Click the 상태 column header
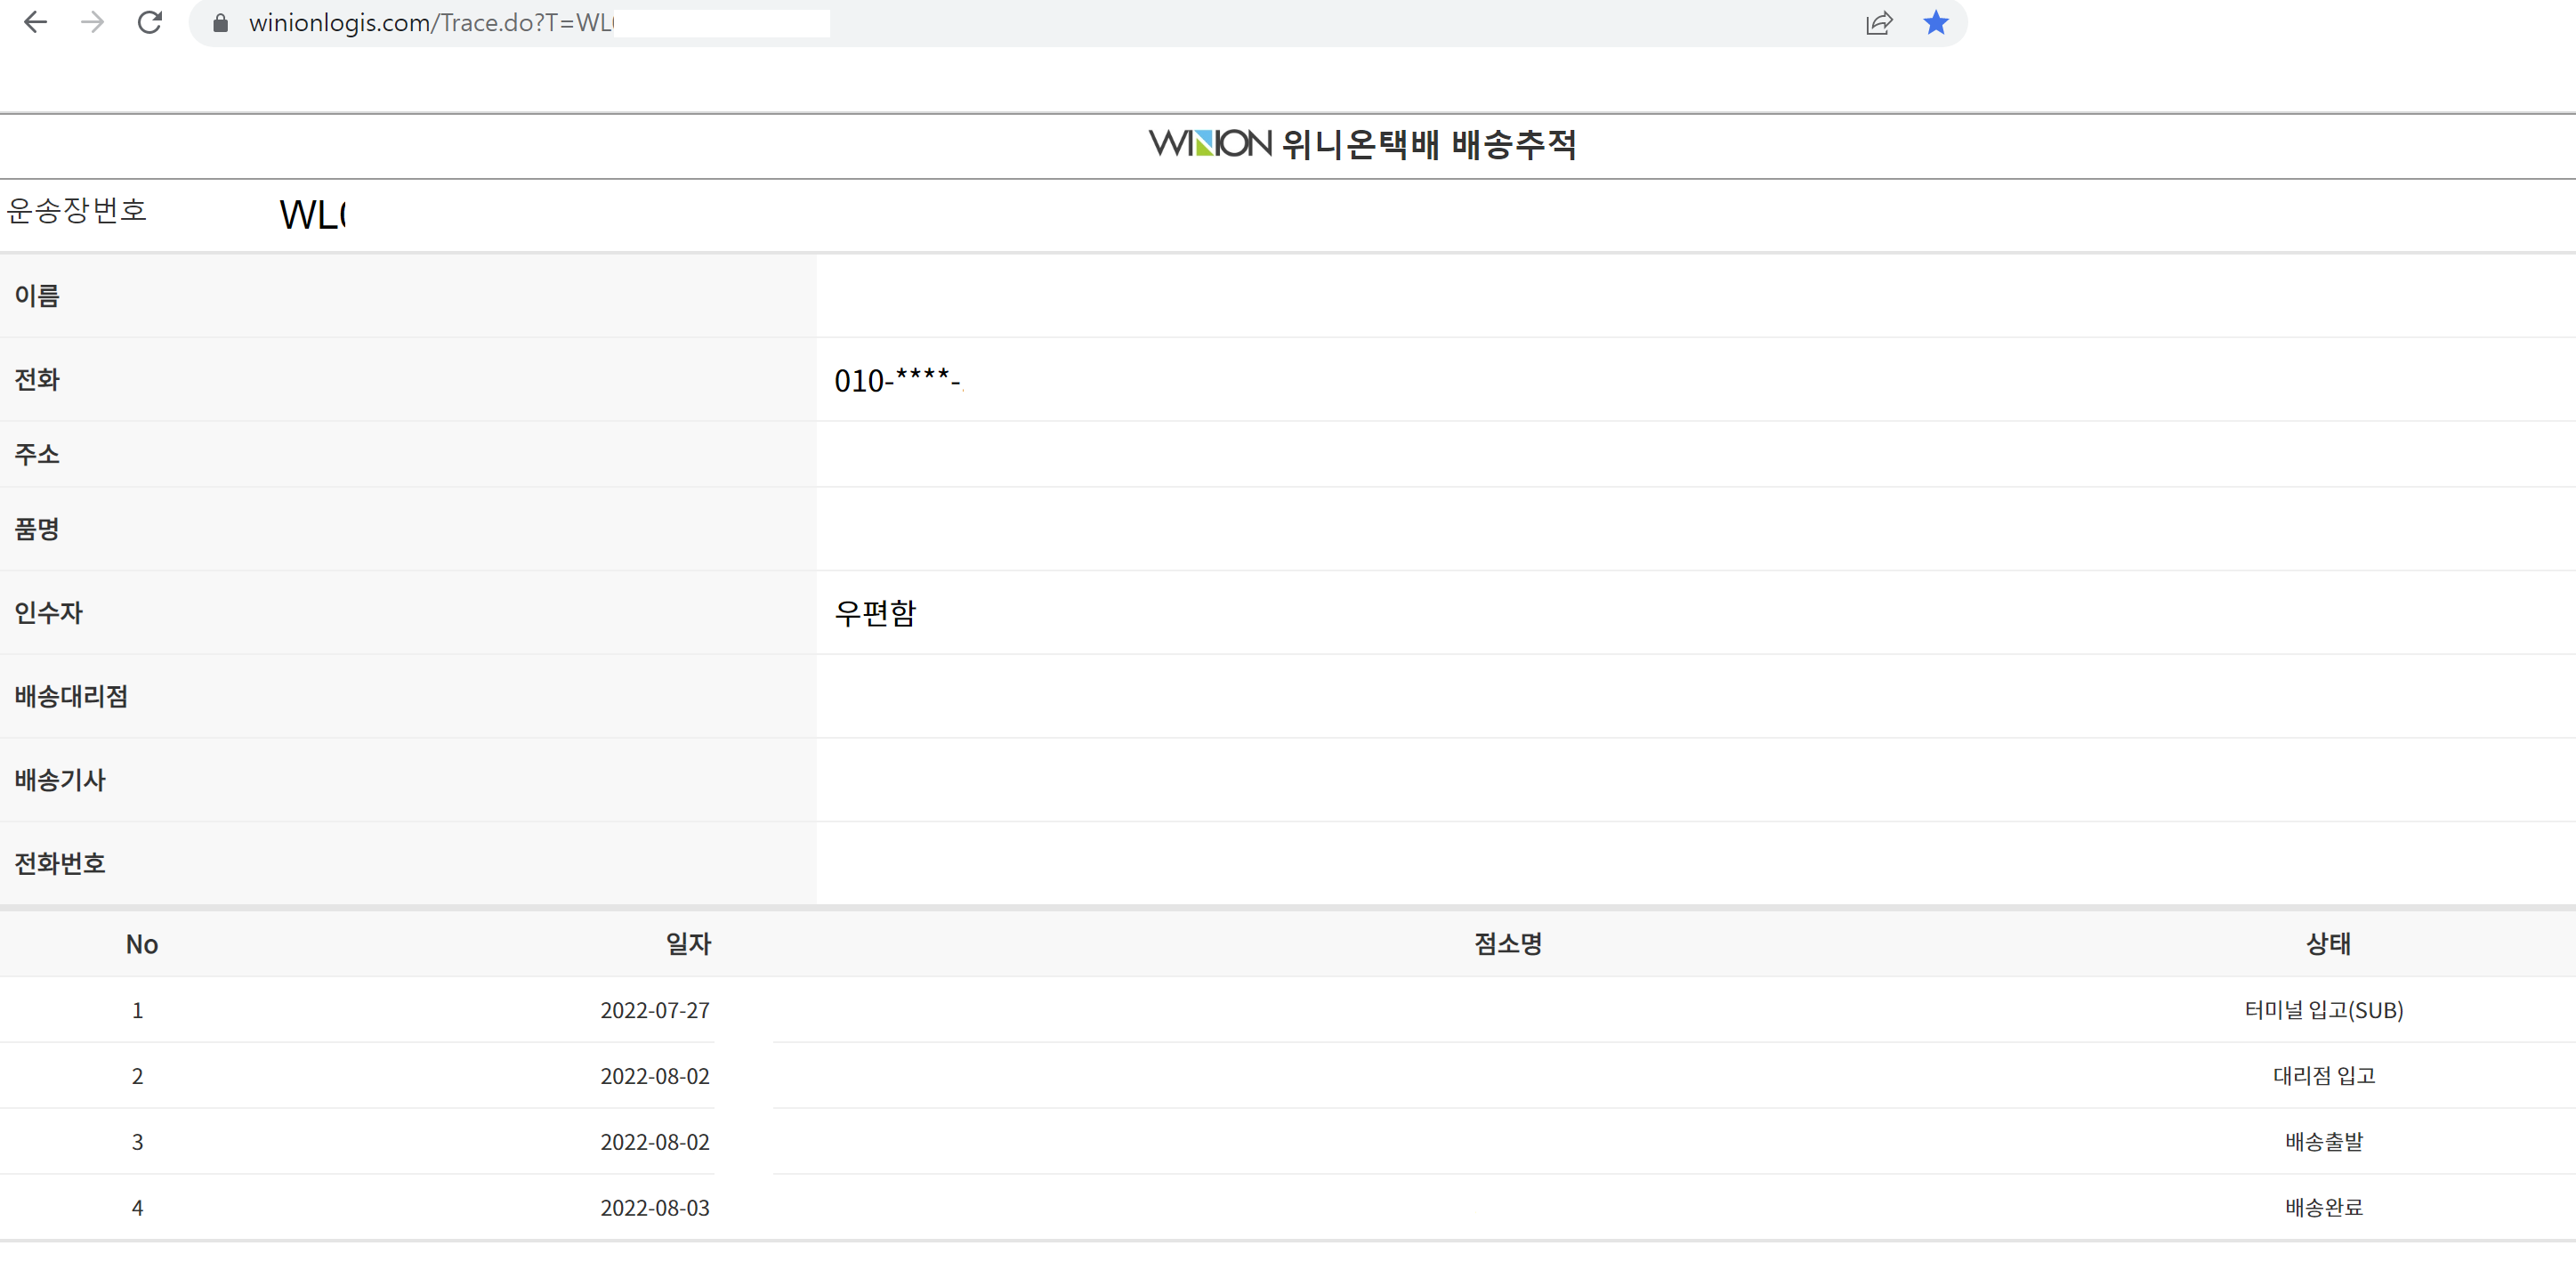The image size is (2576, 1262). [2328, 944]
